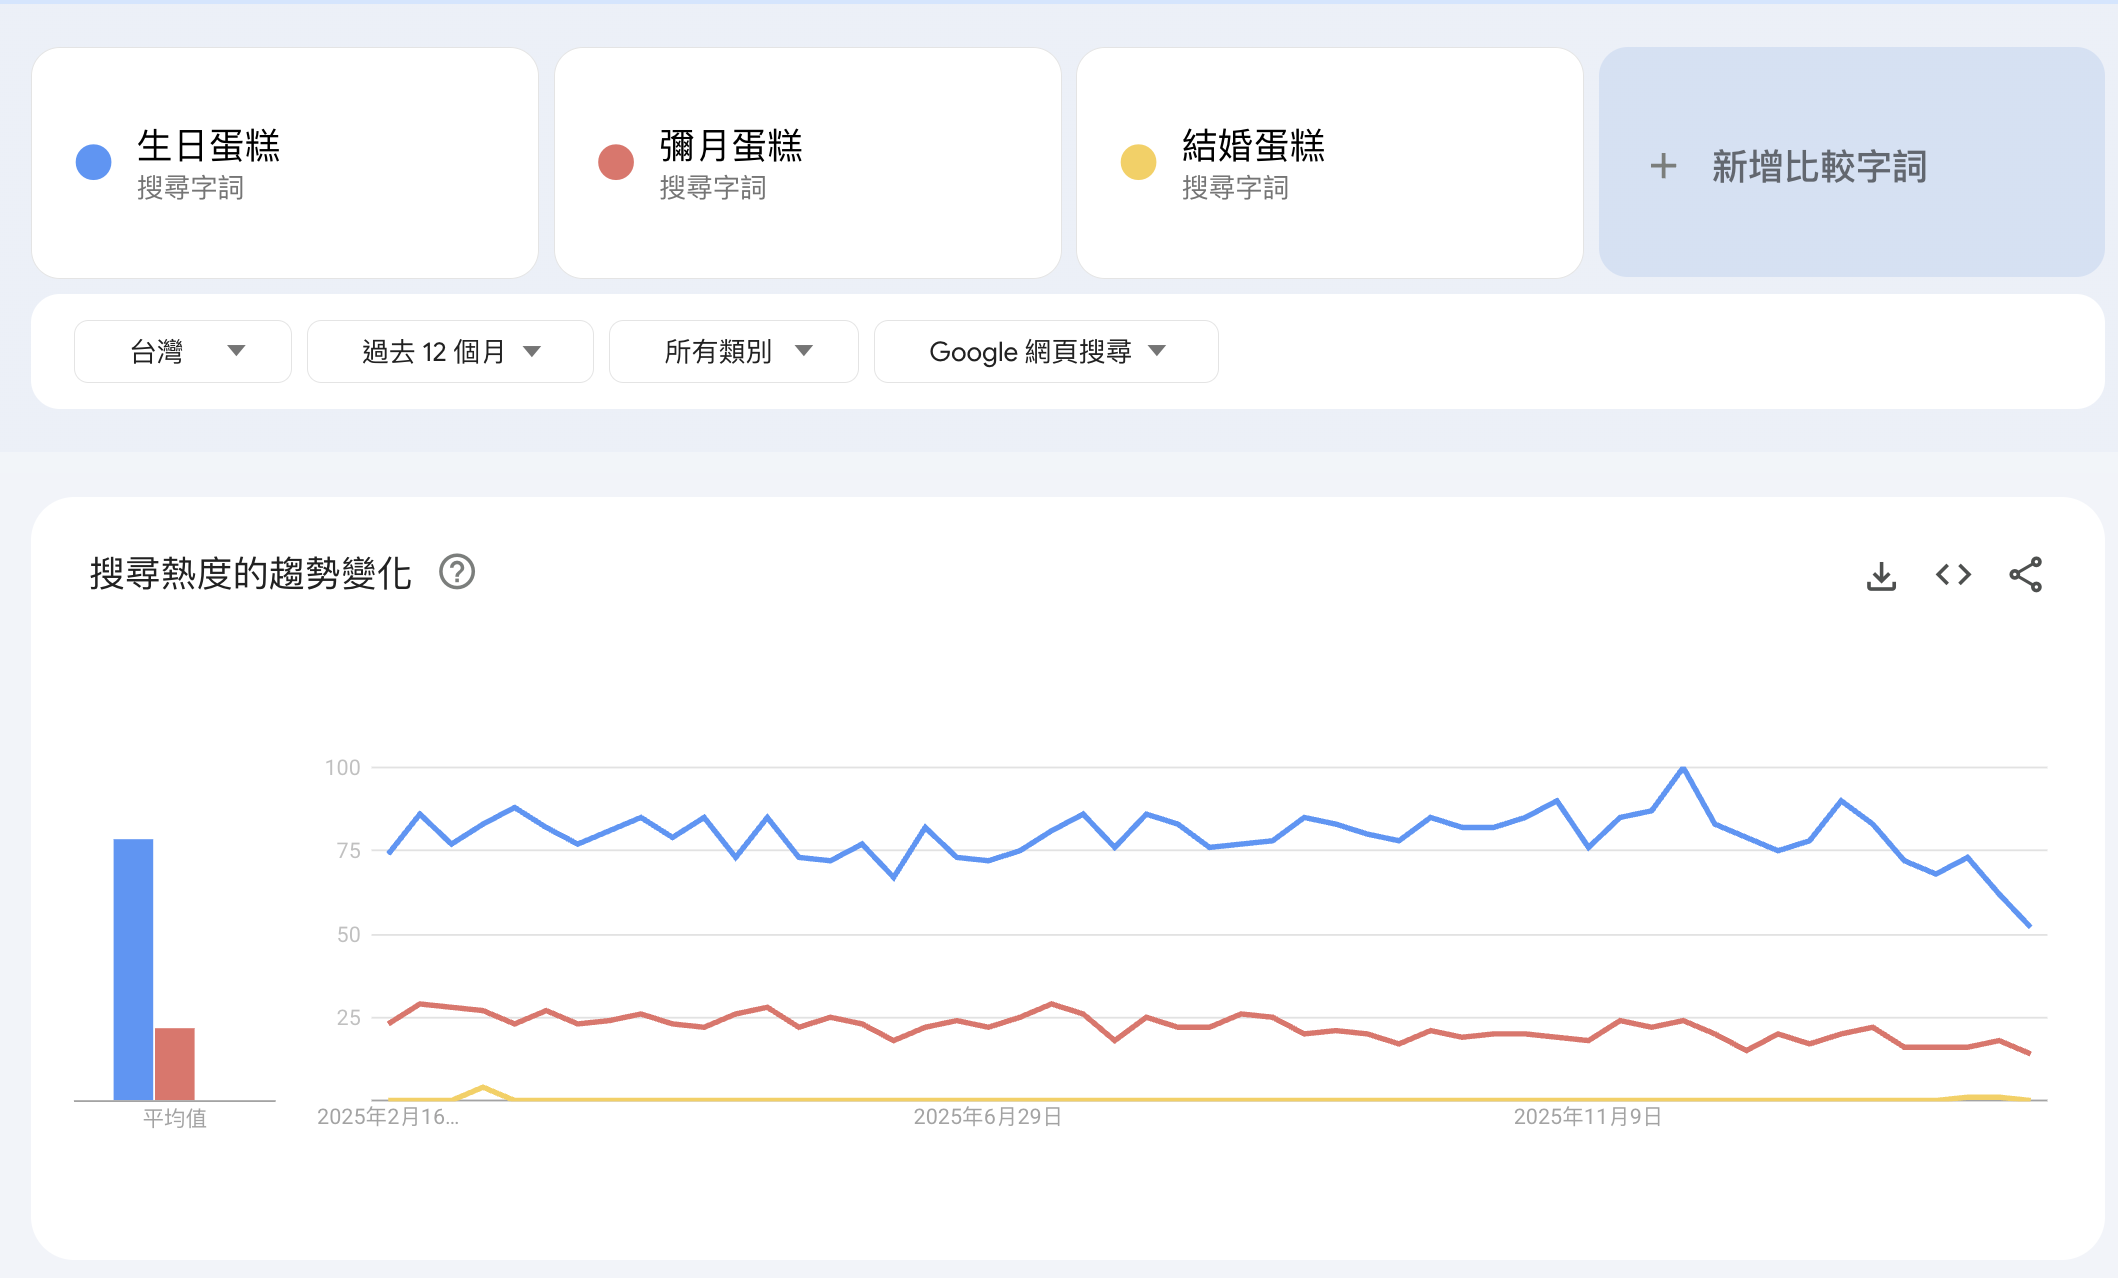Expand the 過去 12 個月 time range dropdown
This screenshot has height=1278, width=2118.
[450, 351]
